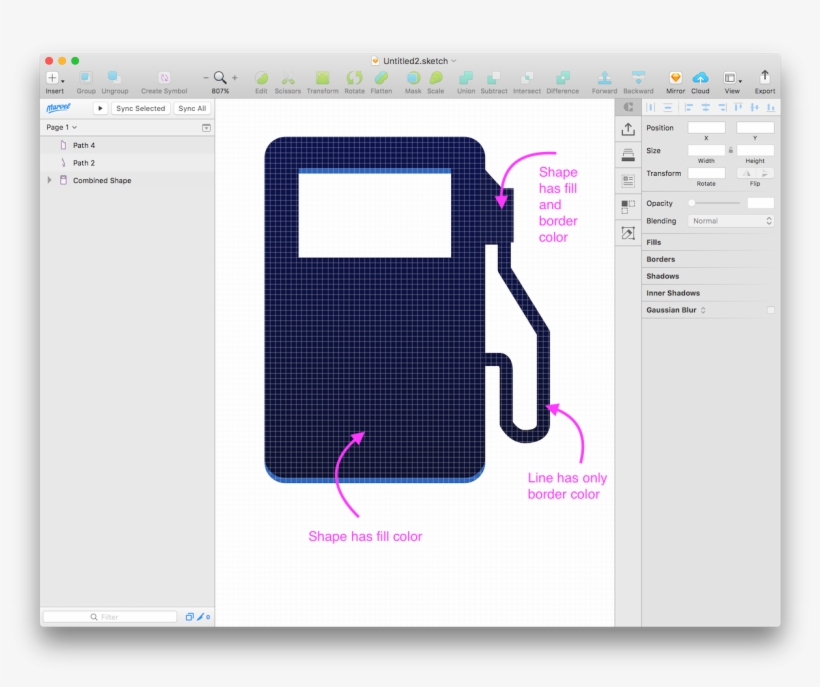Expand the Combined Shape layer

coord(48,180)
